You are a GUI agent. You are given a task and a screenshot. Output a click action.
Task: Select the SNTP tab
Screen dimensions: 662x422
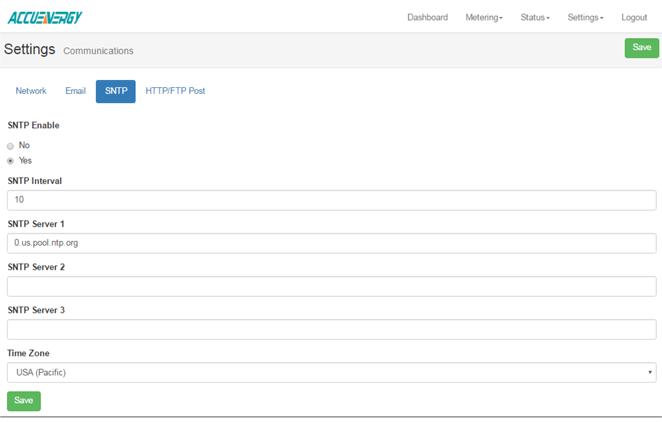coord(115,91)
